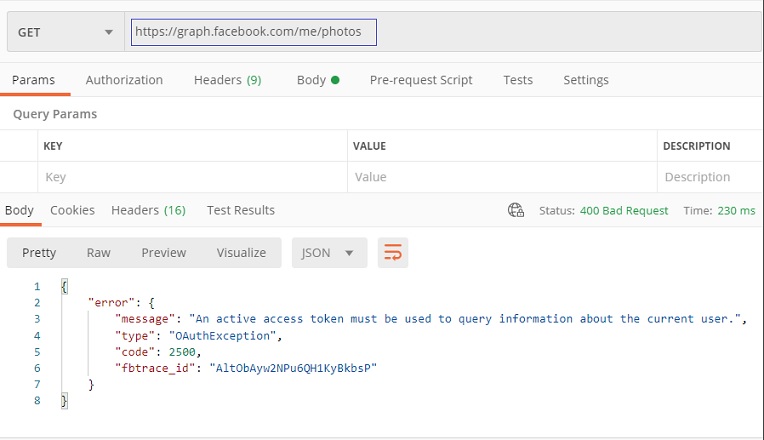764x440 pixels.
Task: Click the opening brace on line 1
Action: [x=64, y=286]
